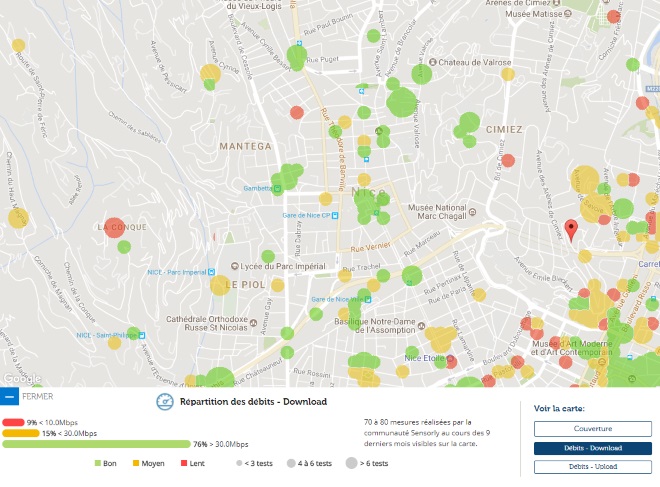Viewport: 660px width, 487px height.
Task: Select the Débits - Download map view
Action: (592, 447)
